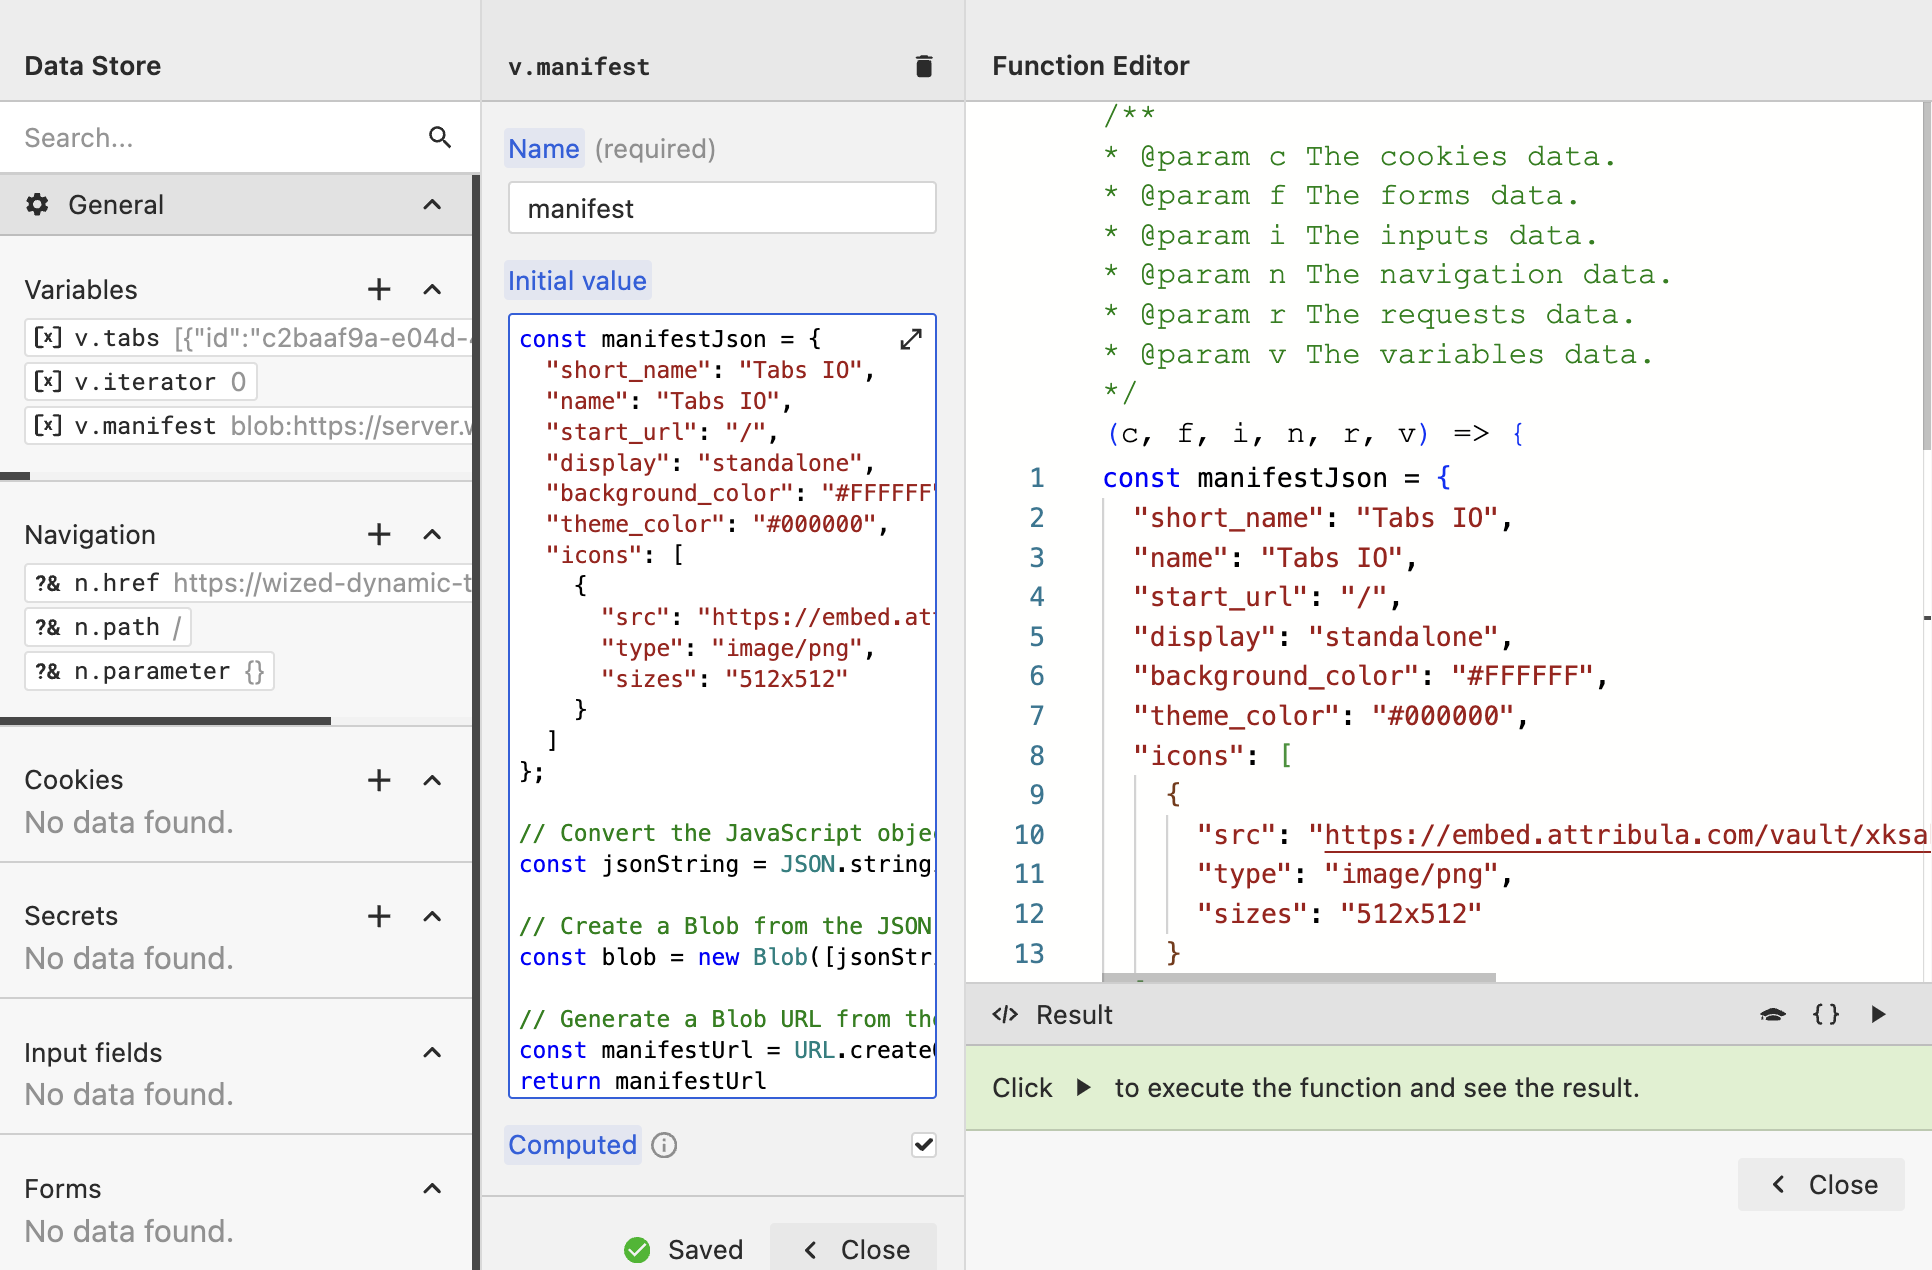Select the v.iterator variable
Image resolution: width=1932 pixels, height=1270 pixels.
pyautogui.click(x=140, y=382)
